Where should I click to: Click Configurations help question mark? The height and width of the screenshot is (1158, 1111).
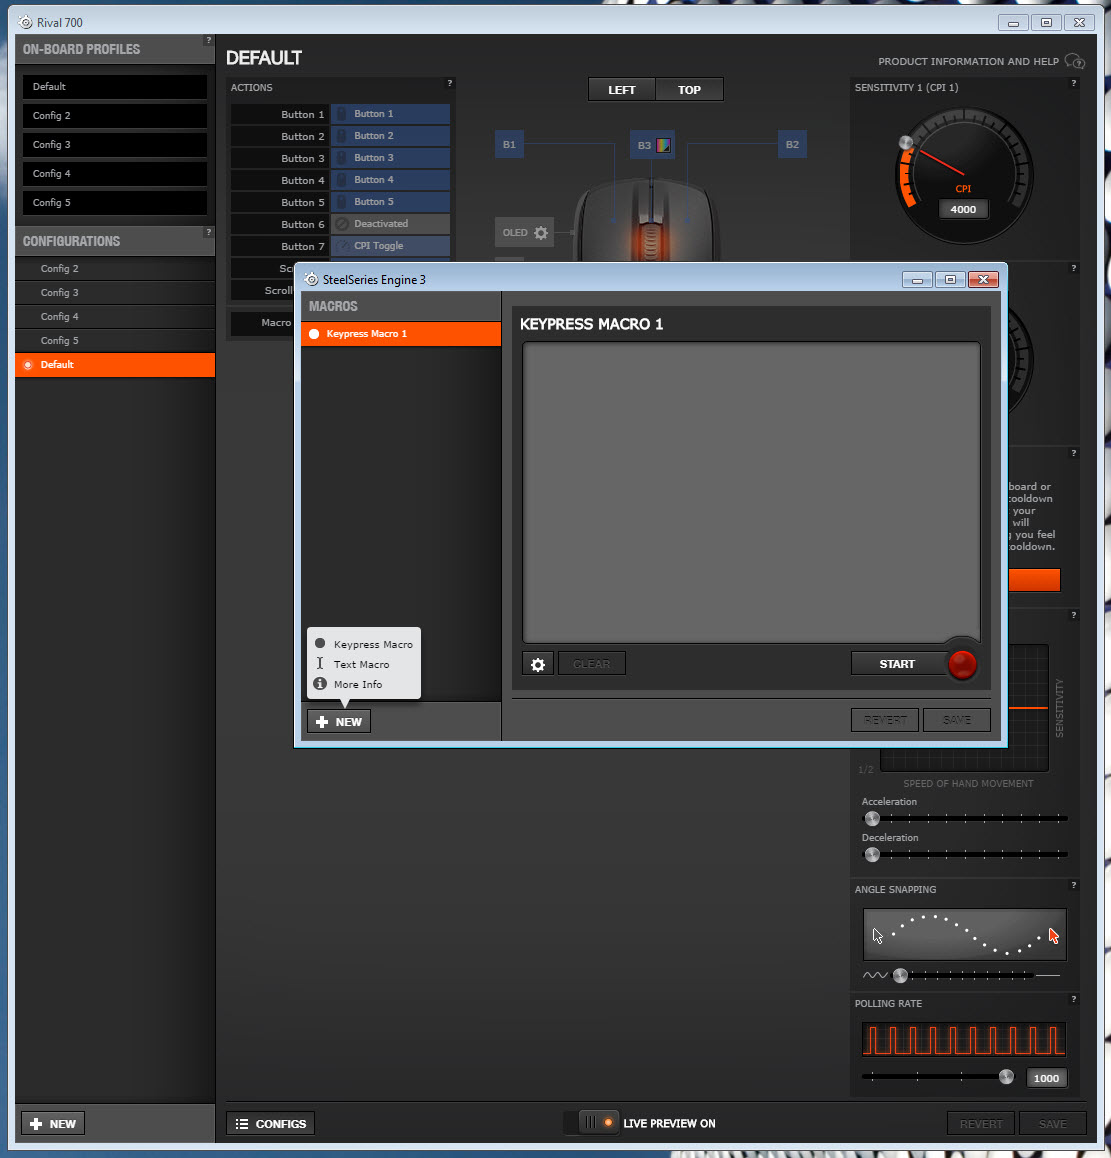208,232
